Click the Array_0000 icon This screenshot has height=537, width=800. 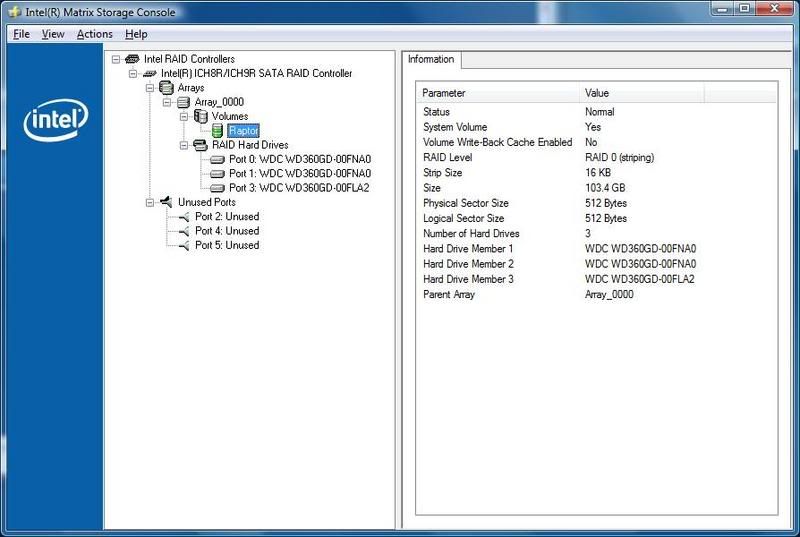click(183, 103)
